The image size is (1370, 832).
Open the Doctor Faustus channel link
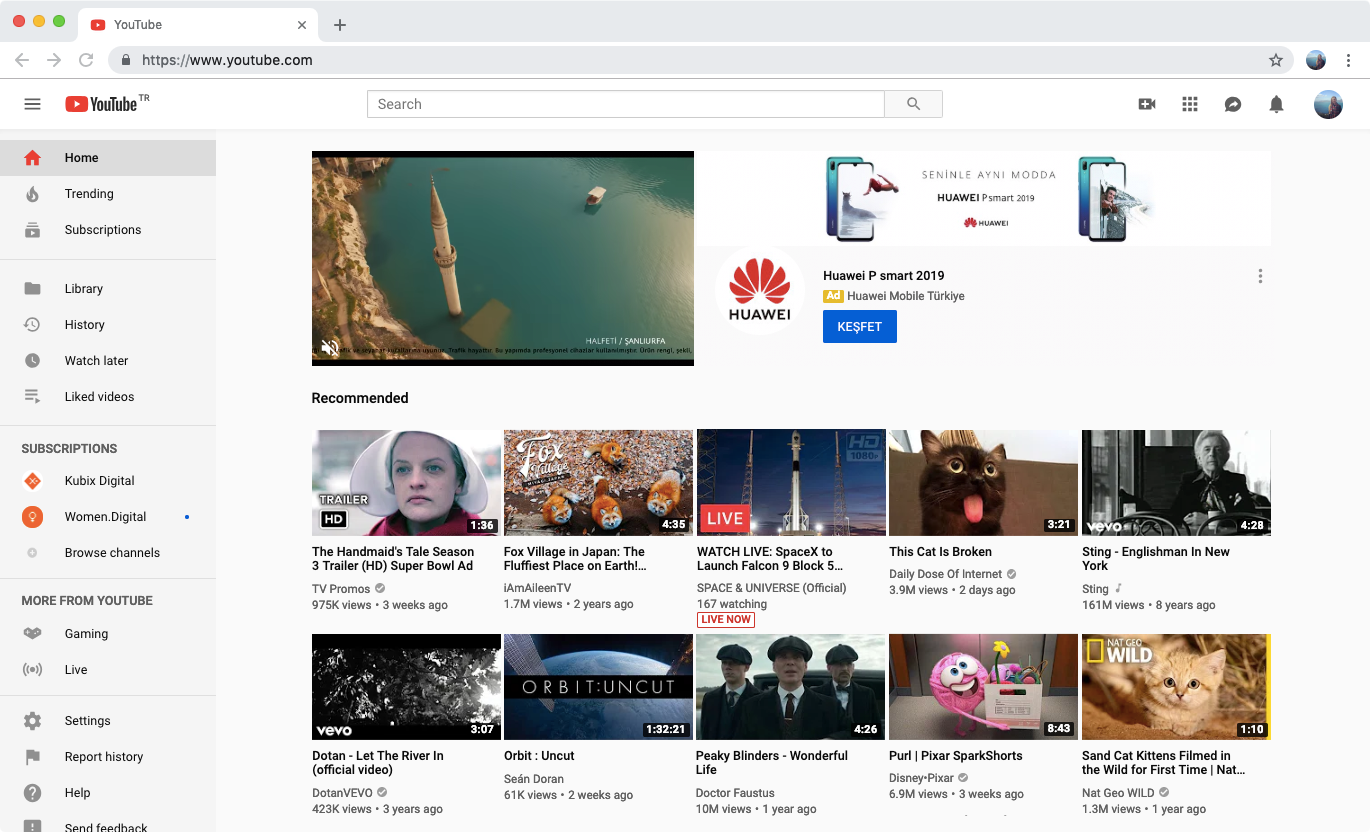tap(735, 793)
